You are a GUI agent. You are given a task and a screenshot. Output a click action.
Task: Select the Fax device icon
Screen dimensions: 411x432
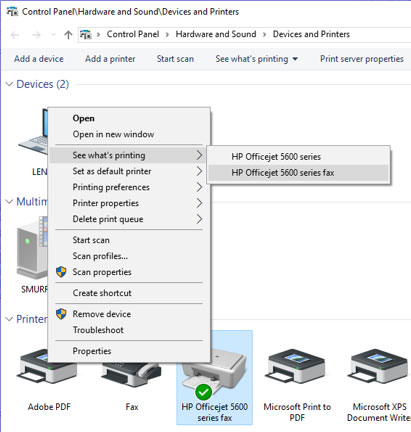point(133,374)
